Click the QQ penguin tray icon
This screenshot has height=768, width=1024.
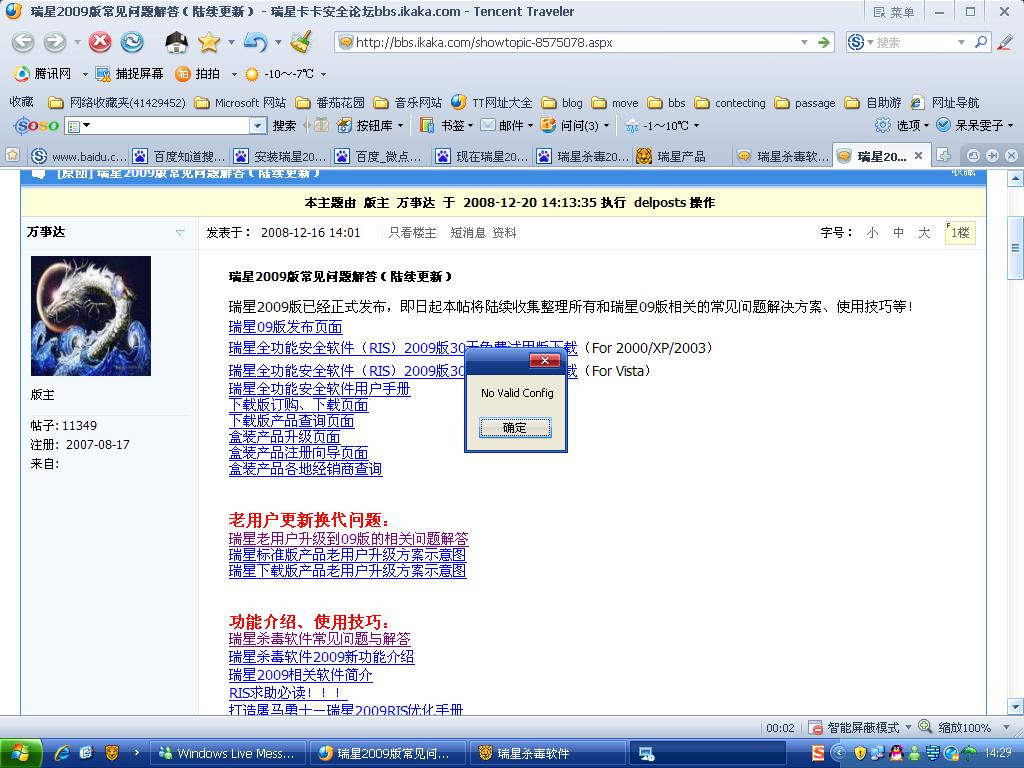click(x=895, y=753)
